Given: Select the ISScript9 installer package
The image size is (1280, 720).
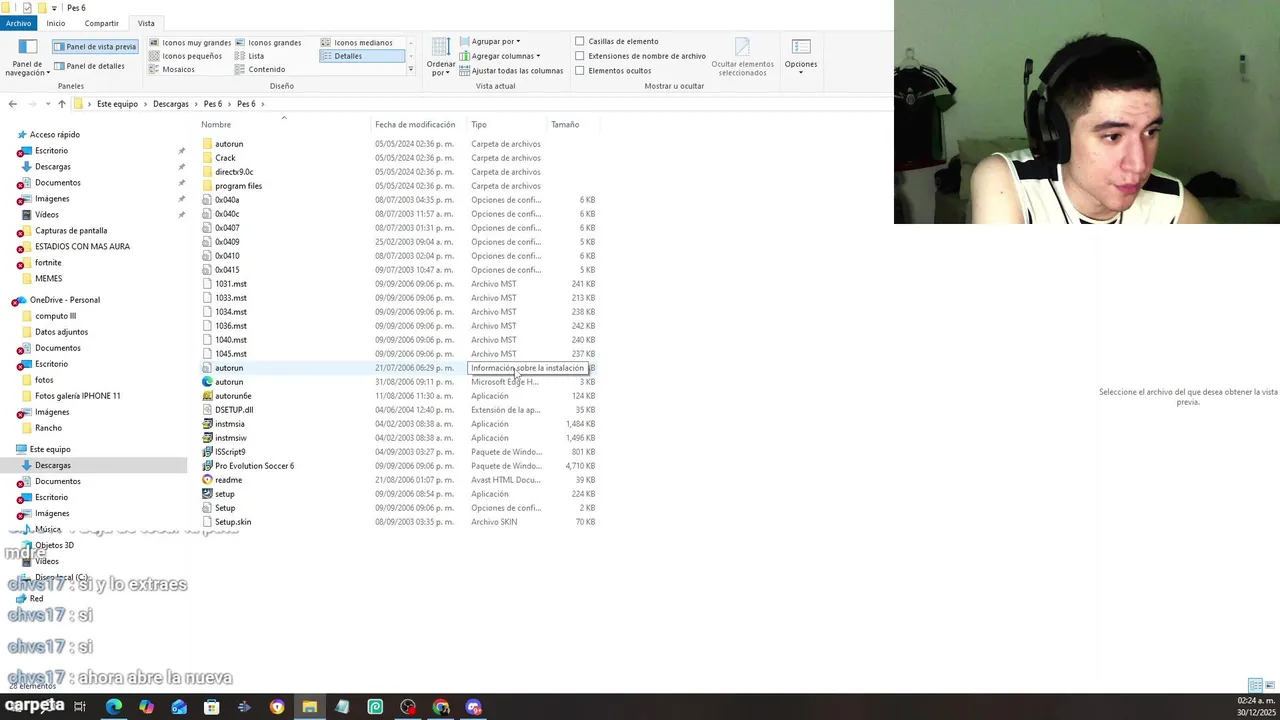Looking at the screenshot, I should [x=230, y=452].
